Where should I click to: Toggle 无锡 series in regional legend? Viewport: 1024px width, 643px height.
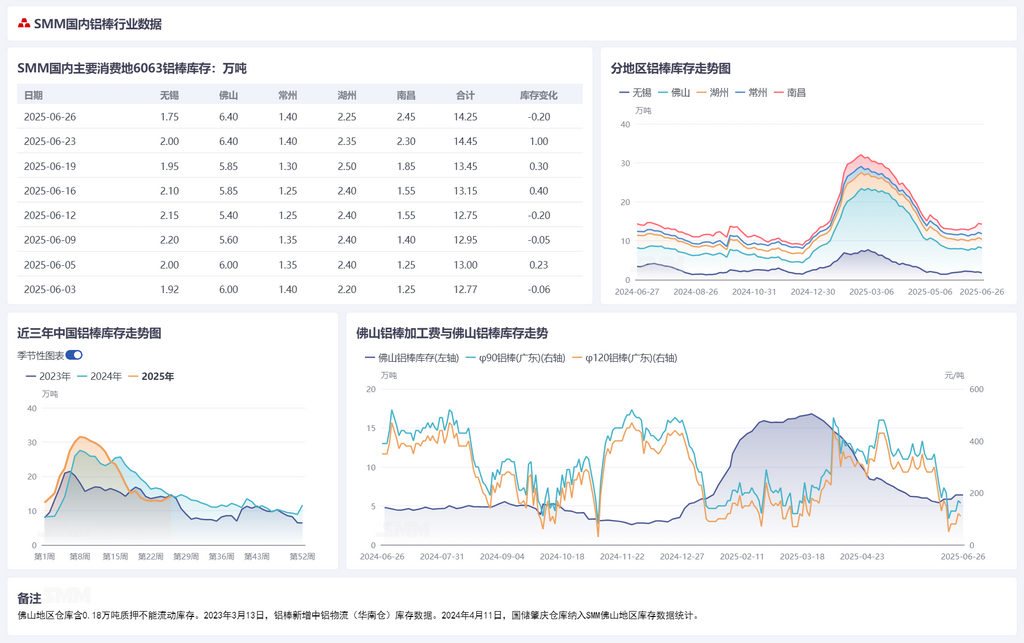(635, 93)
